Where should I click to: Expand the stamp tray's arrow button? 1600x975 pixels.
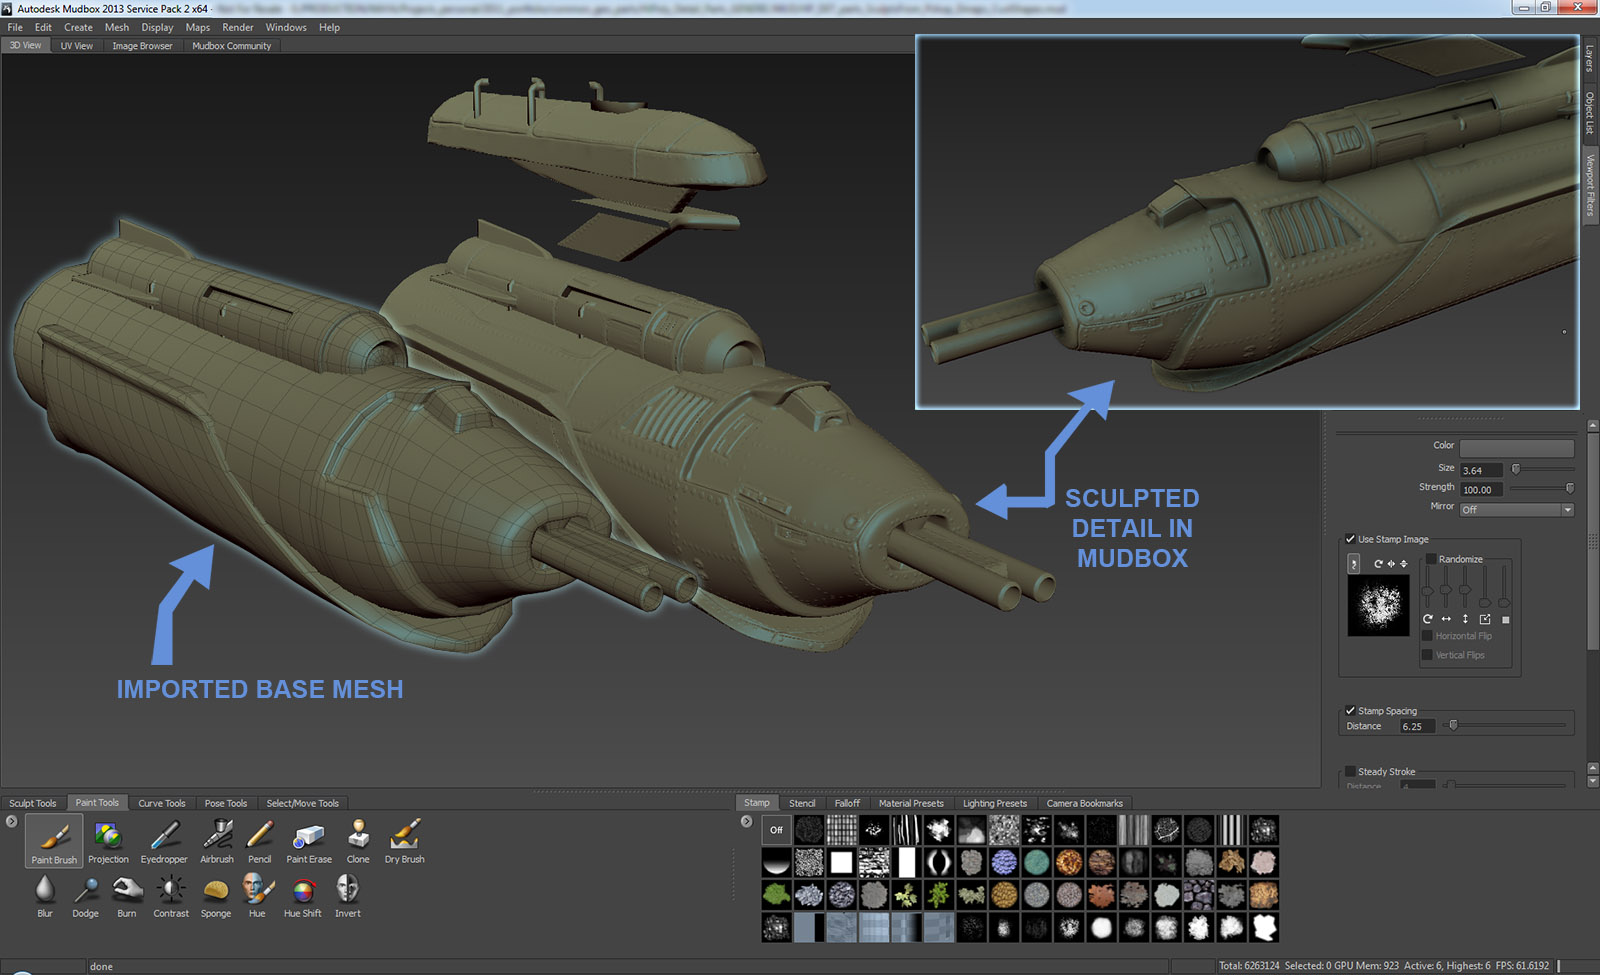(746, 821)
